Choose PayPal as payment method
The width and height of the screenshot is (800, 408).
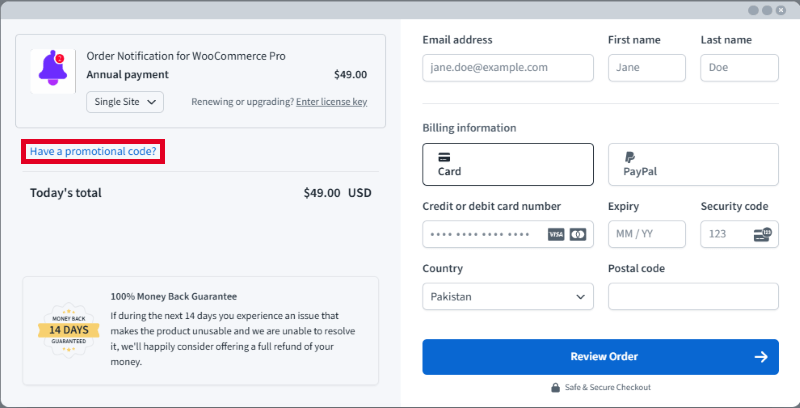coord(693,164)
